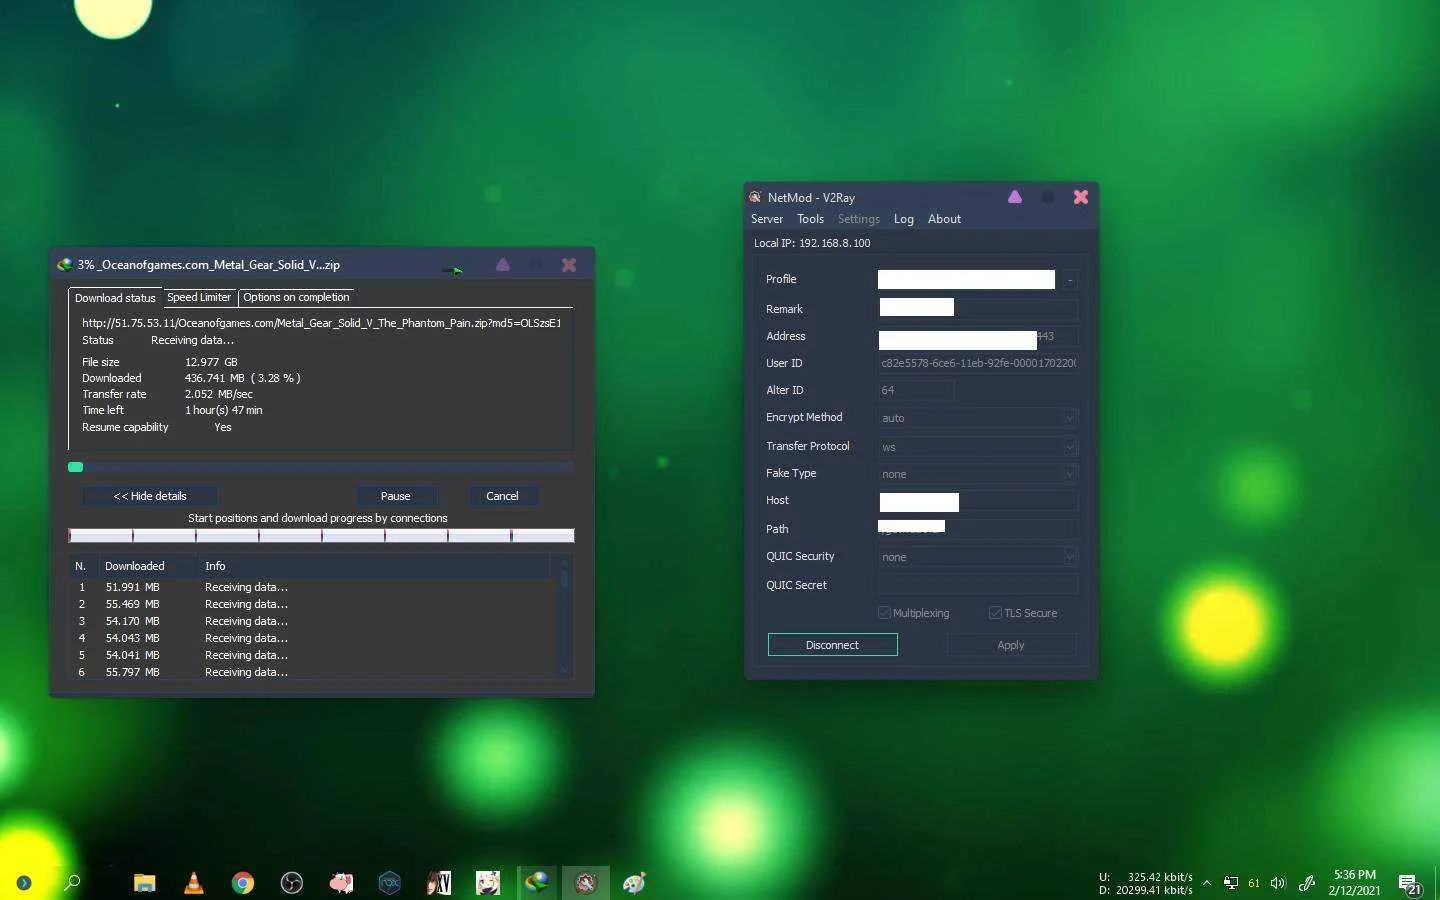This screenshot has height=900, width=1440.
Task: Open OBS Studio from the taskbar
Action: tap(292, 882)
